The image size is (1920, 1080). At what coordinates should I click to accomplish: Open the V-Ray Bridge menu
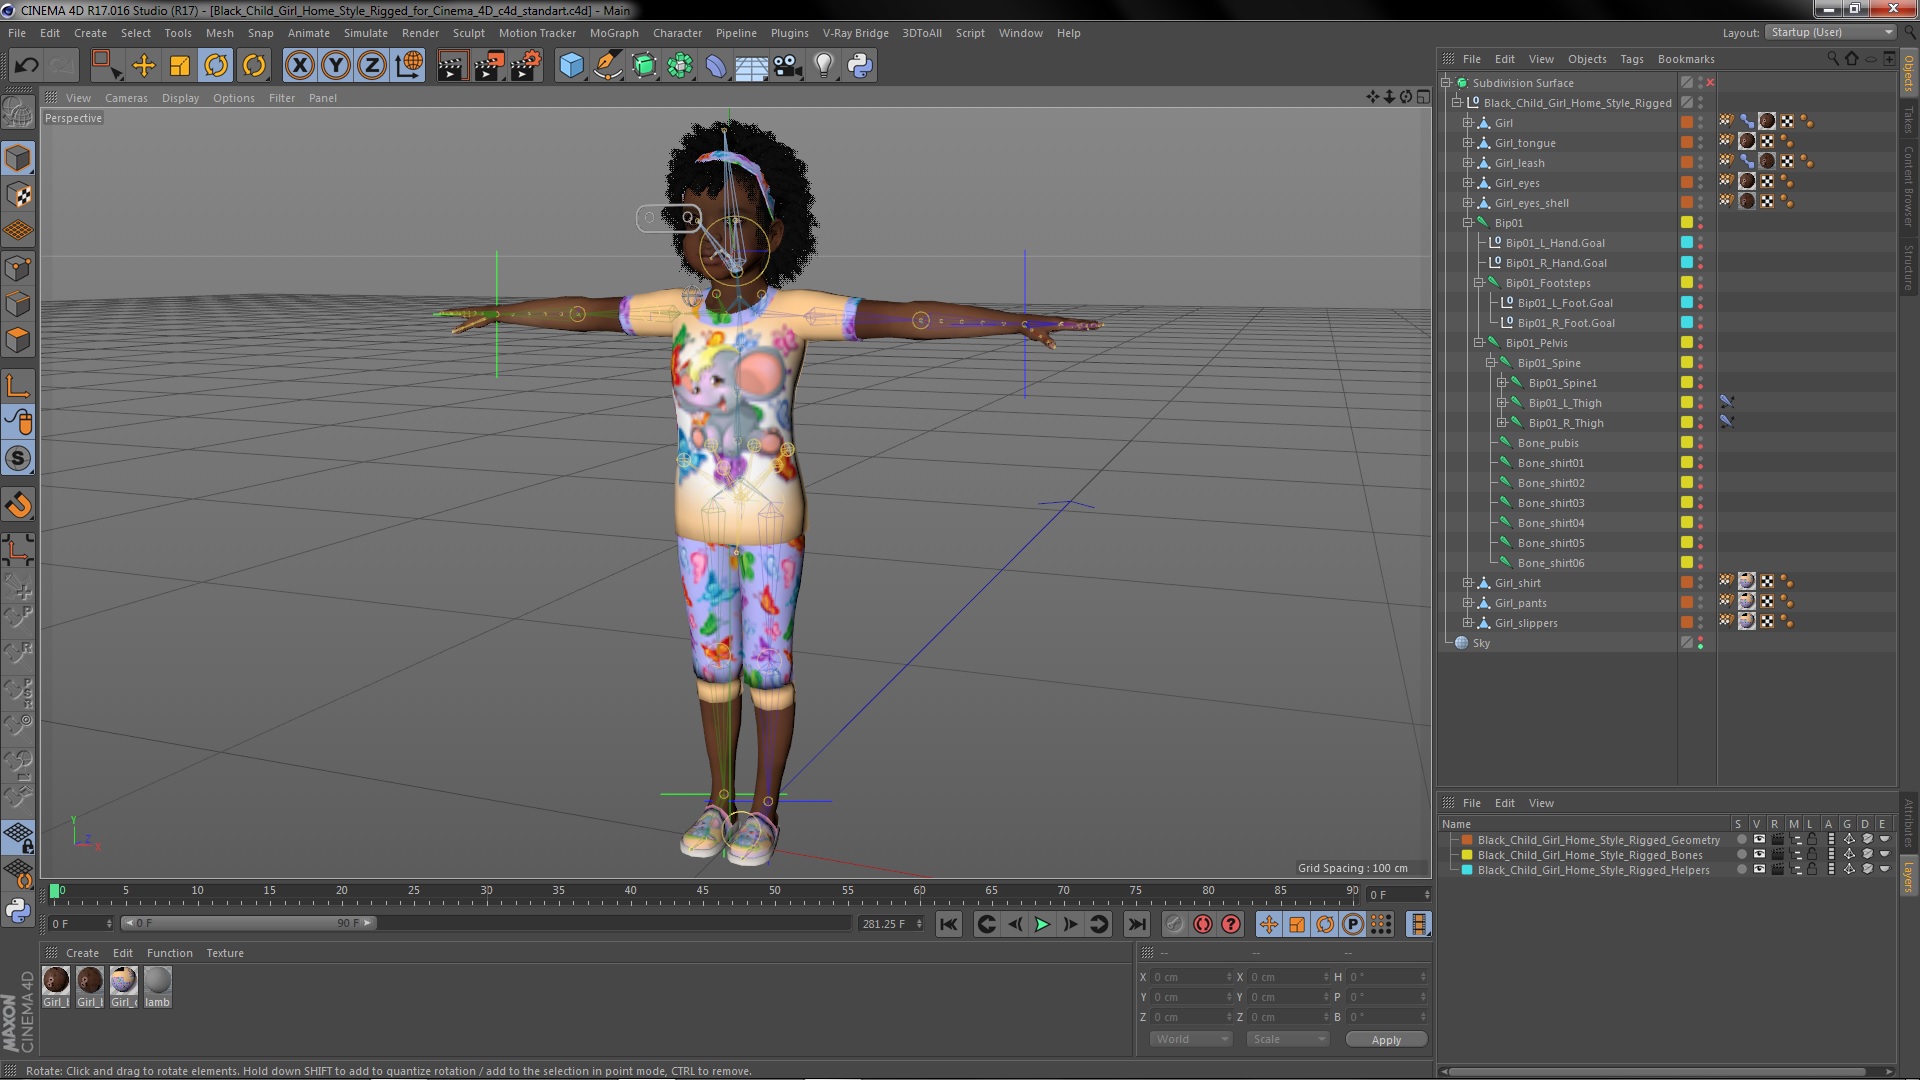click(855, 33)
